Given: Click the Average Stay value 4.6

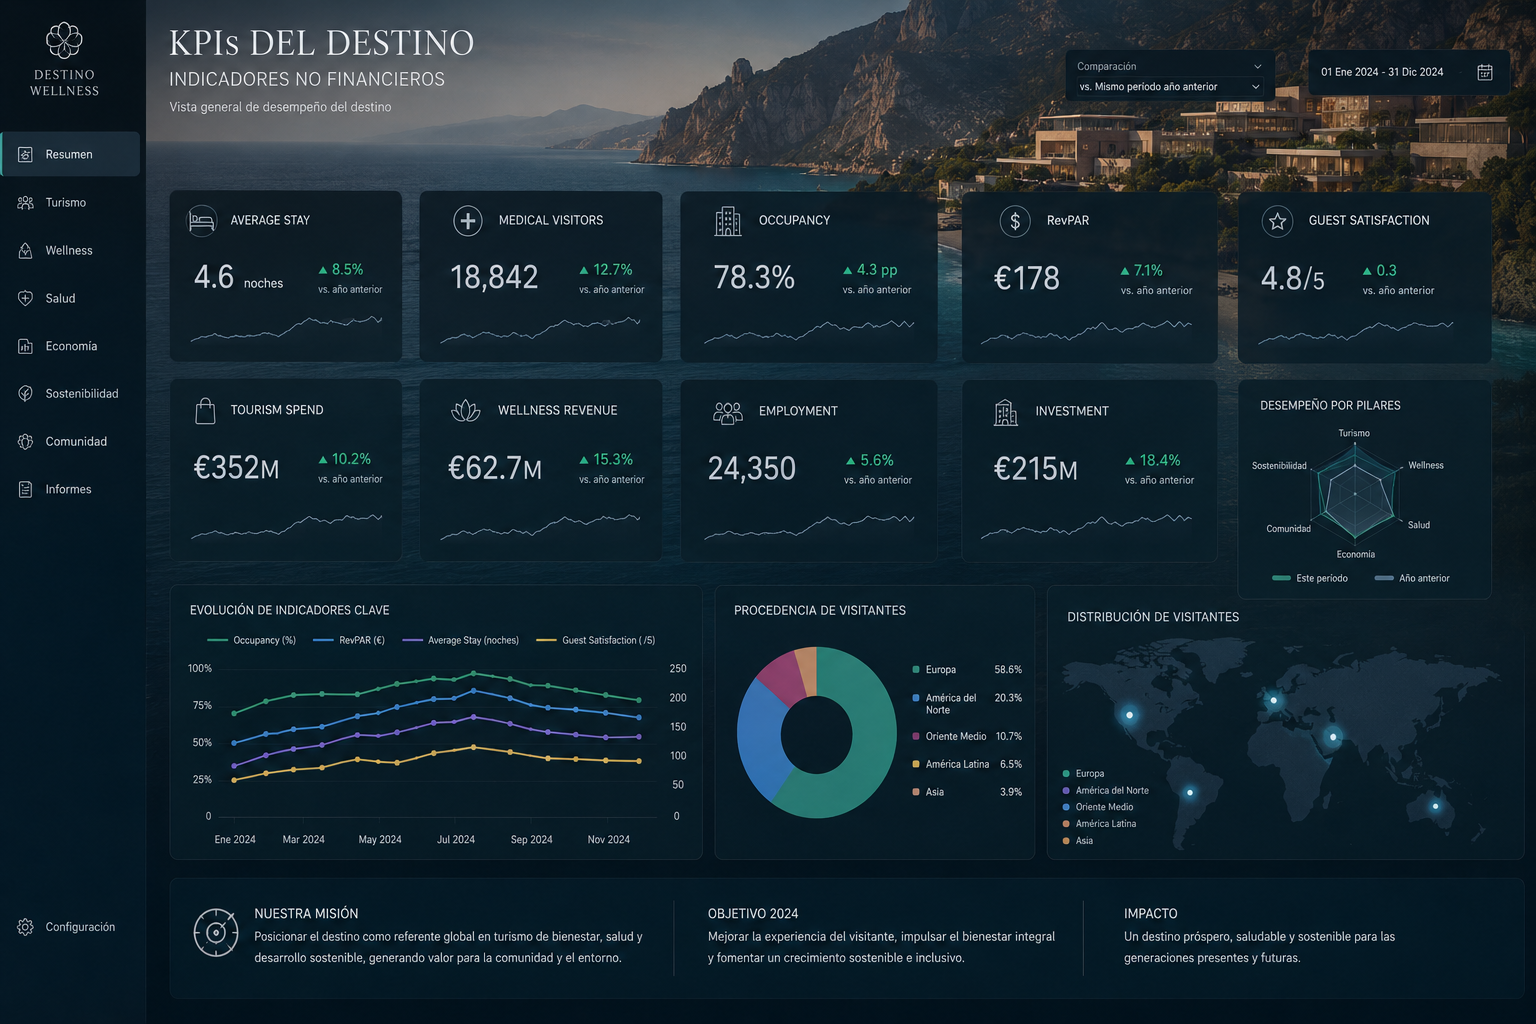Looking at the screenshot, I should click(x=214, y=277).
